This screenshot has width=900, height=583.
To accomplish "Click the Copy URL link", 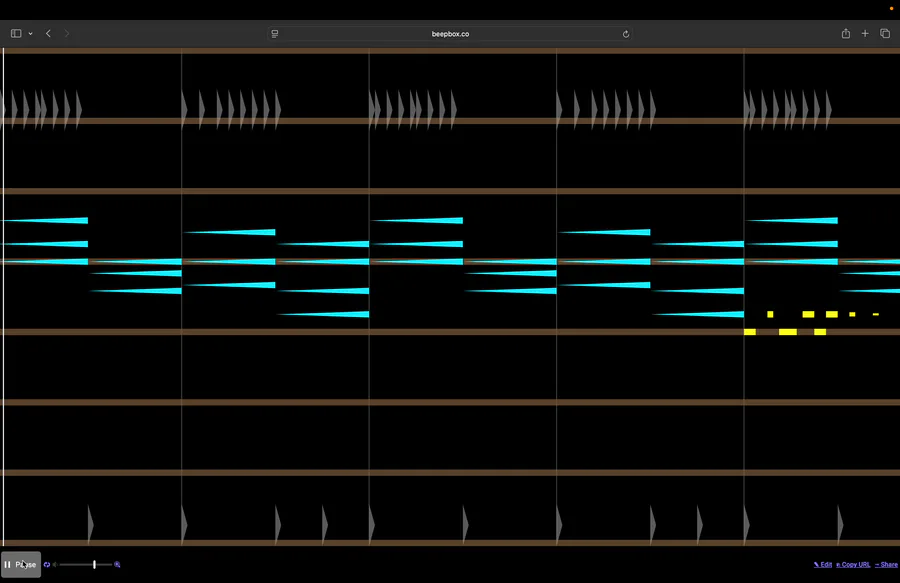I will point(853,565).
